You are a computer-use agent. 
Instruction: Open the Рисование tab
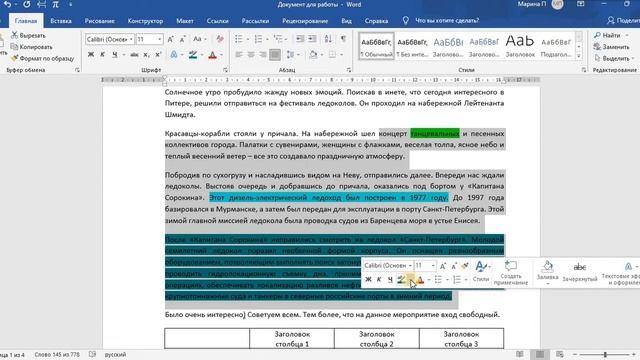100,21
